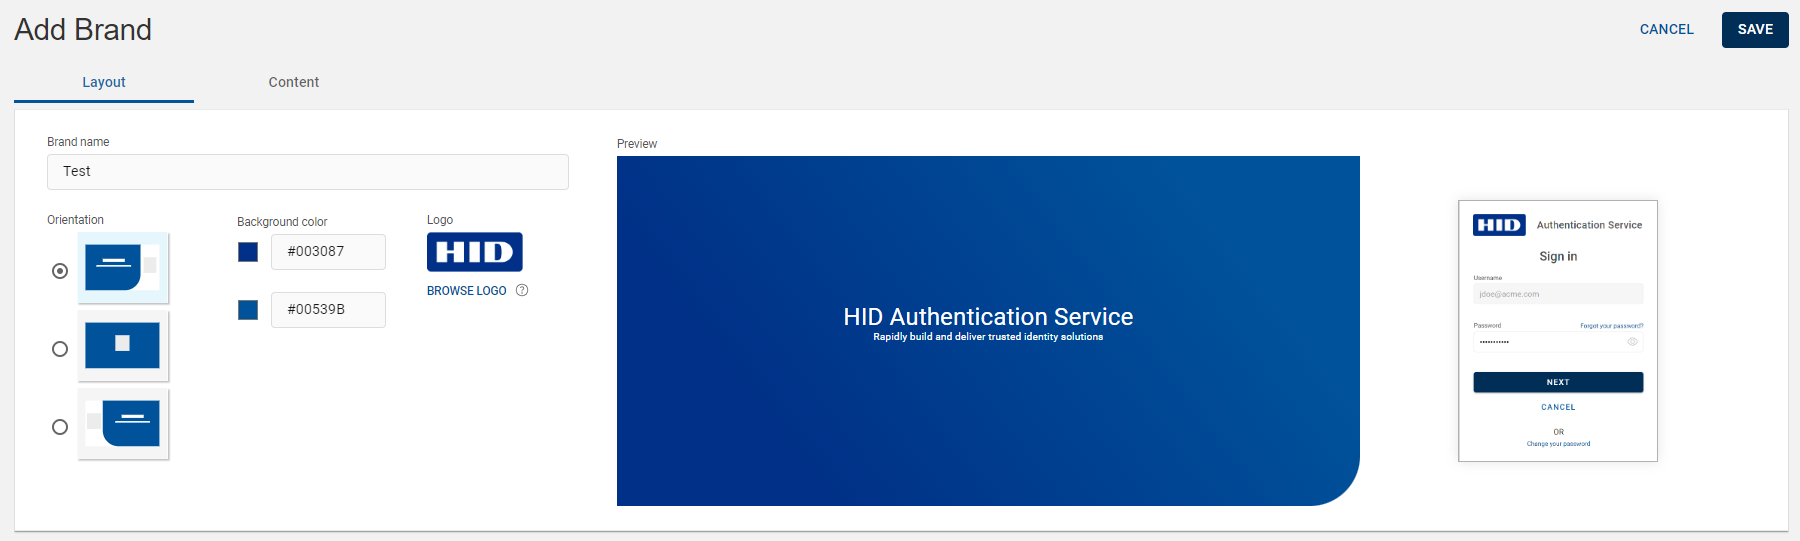Viewport: 1800px width, 541px height.
Task: Choose the first orientation radio button
Action: [60, 271]
